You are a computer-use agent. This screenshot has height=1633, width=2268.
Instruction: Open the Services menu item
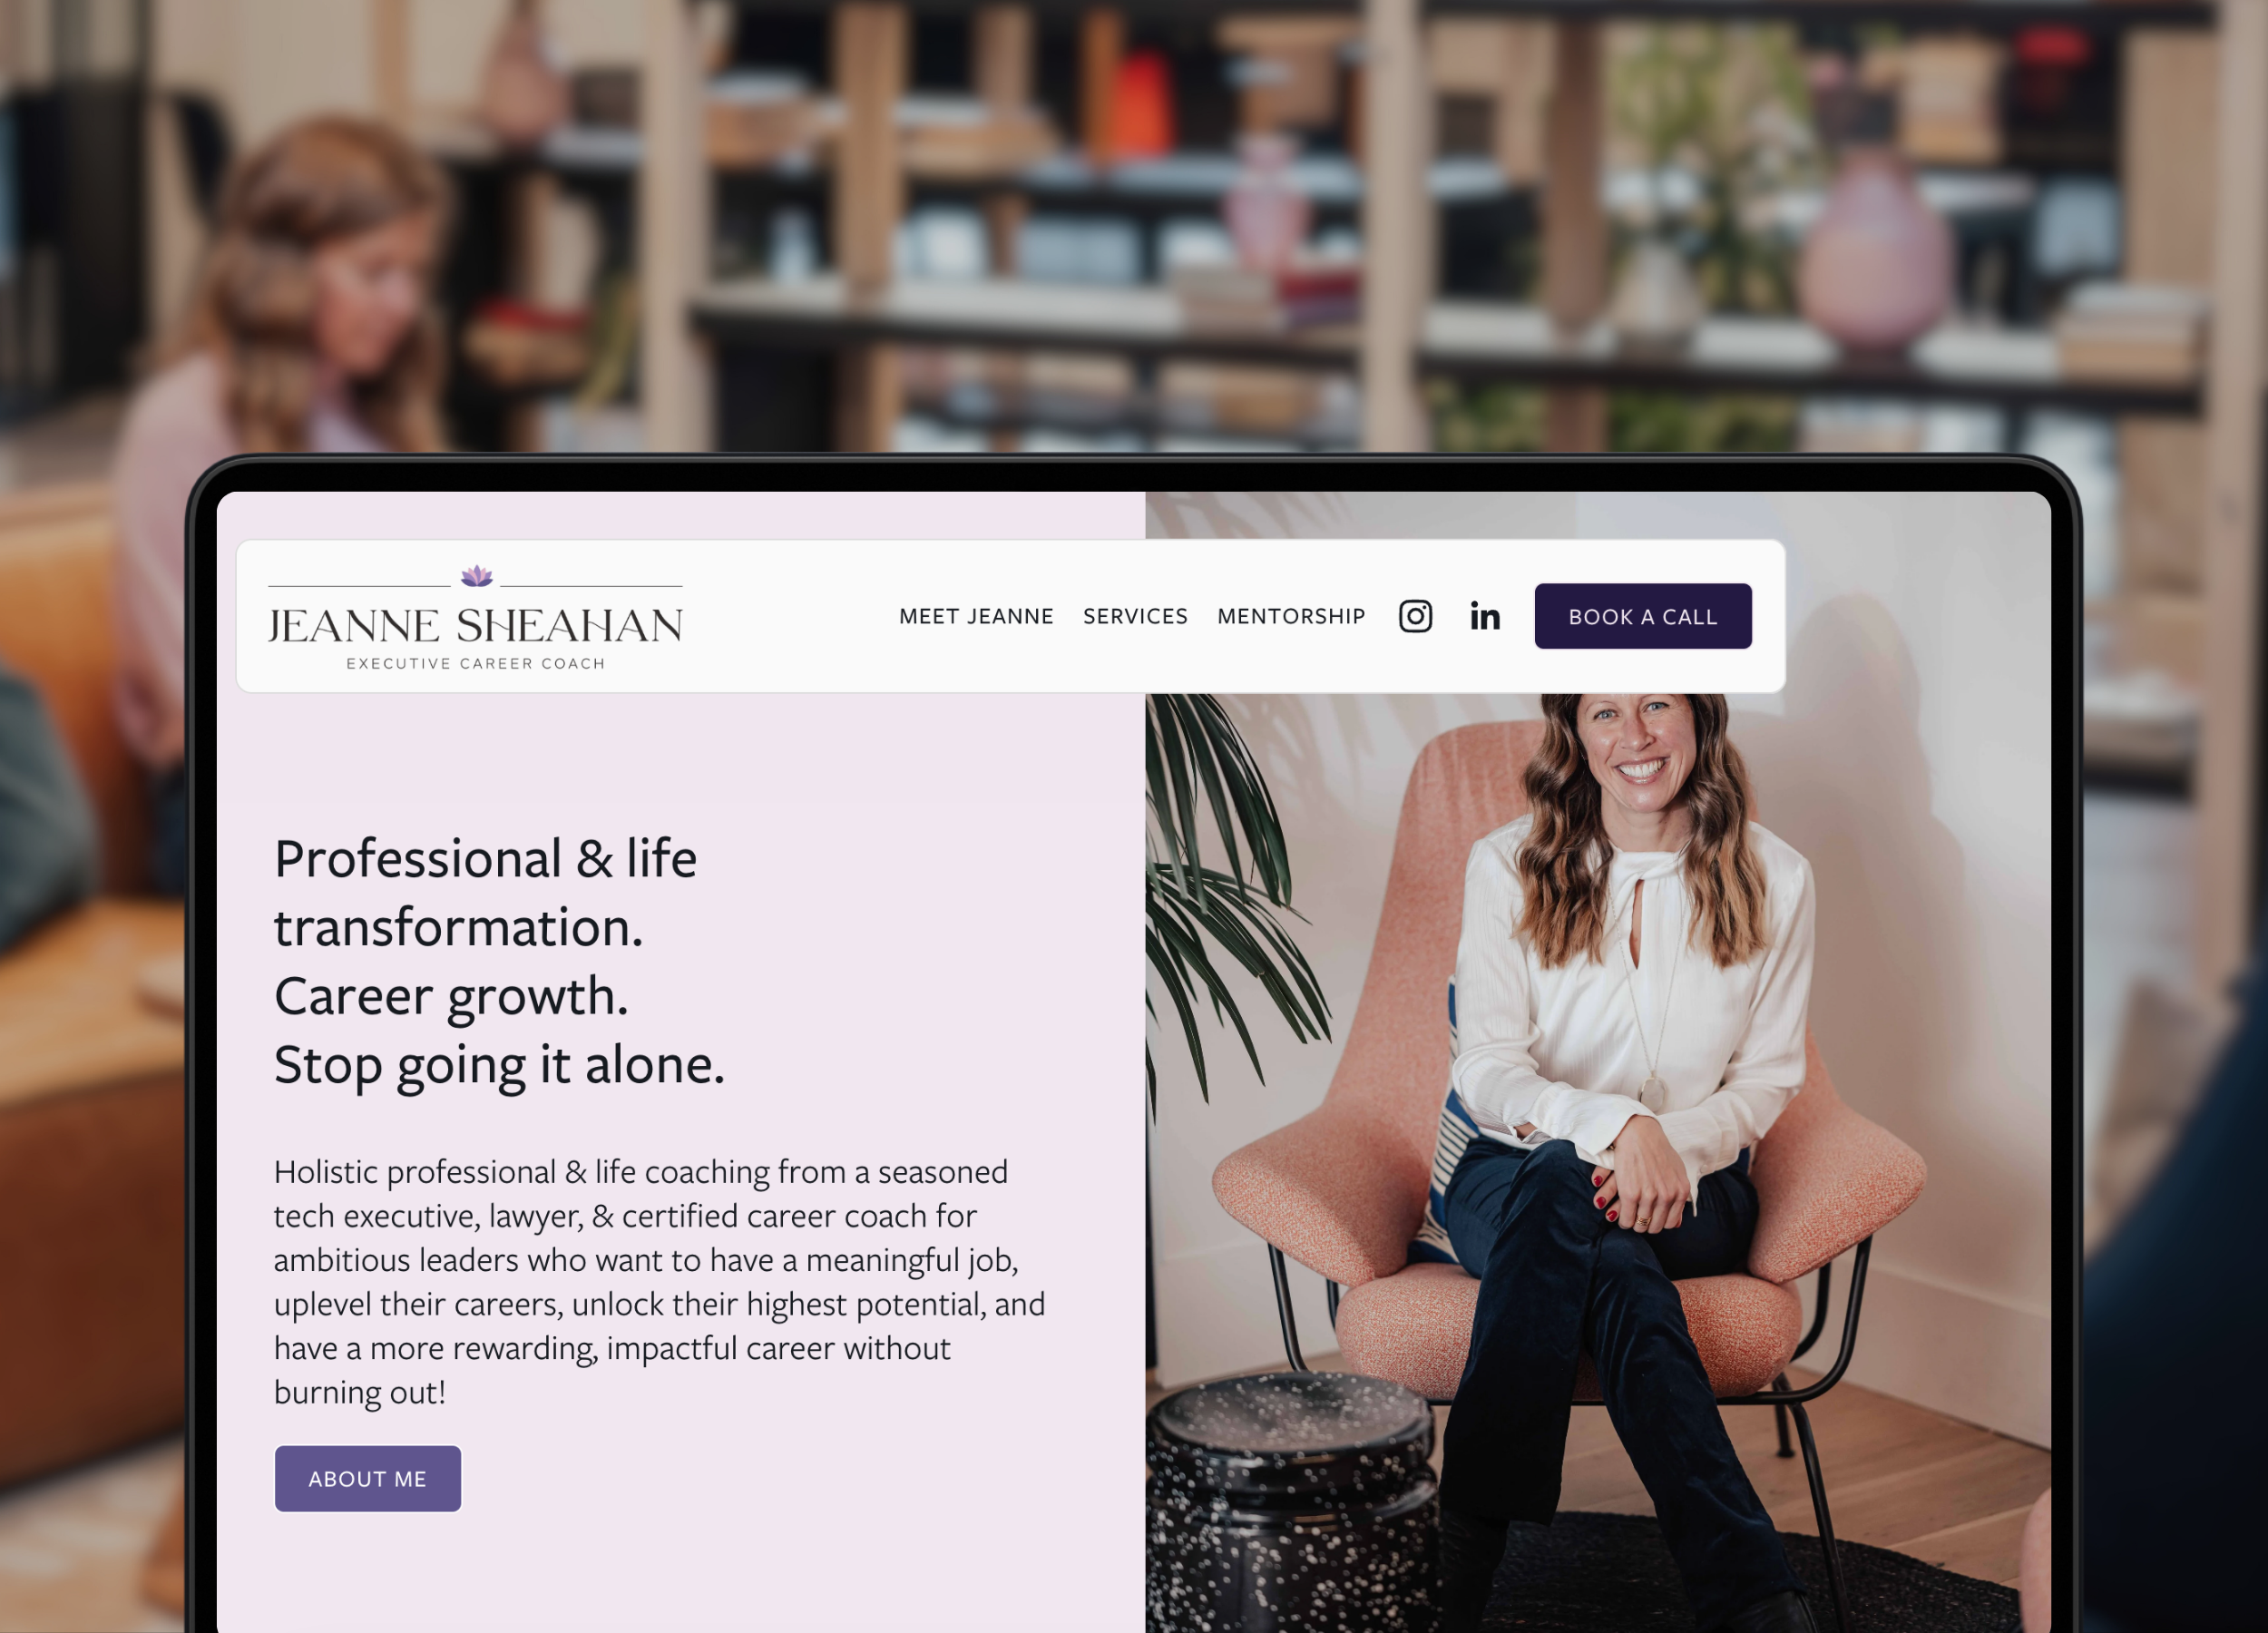click(1135, 616)
